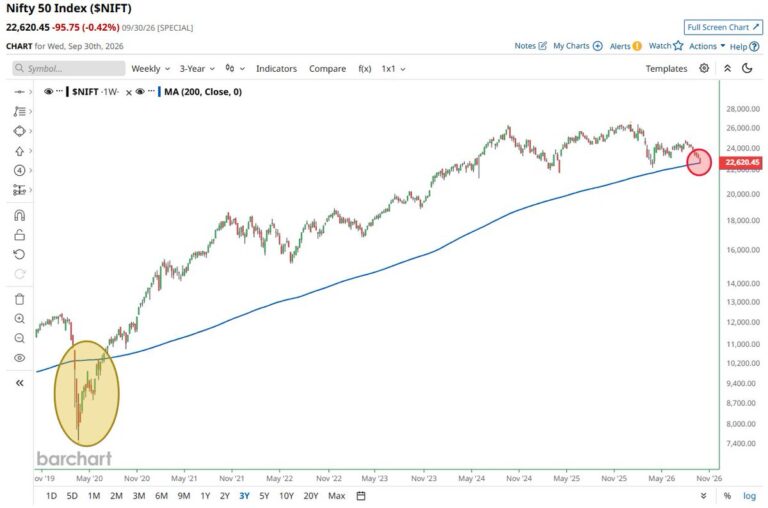Open the f(x) expressions menu
768x508 pixels.
[x=364, y=69]
